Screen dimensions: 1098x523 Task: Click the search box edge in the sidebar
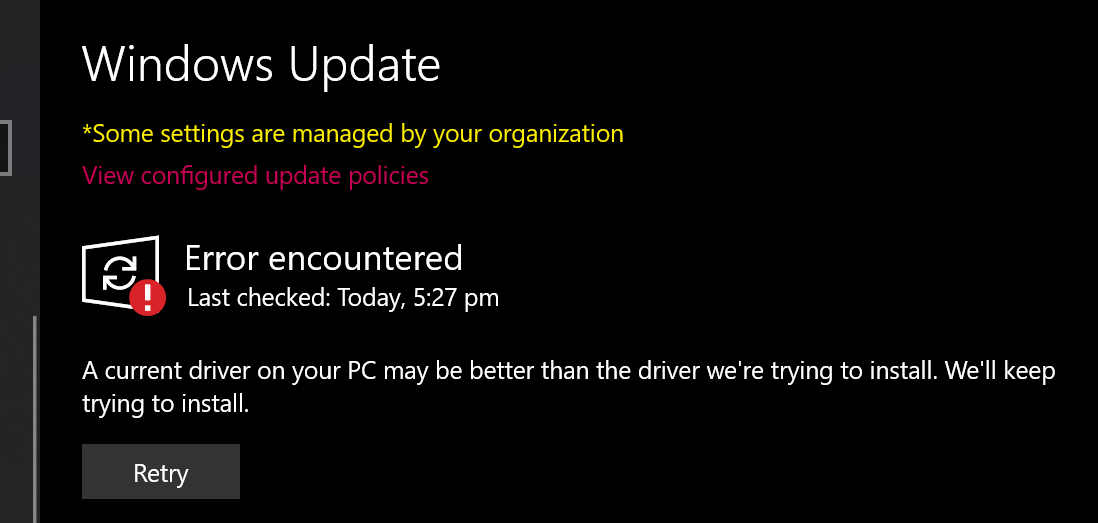click(x=6, y=148)
